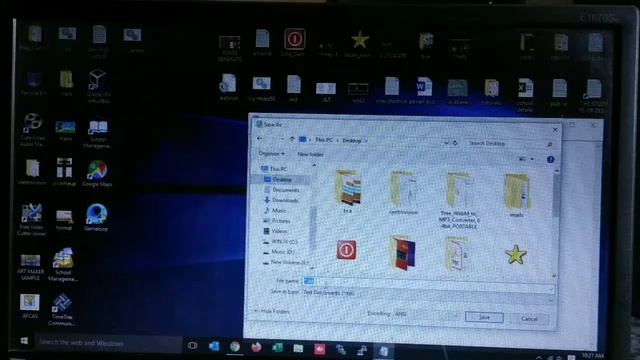Select Pictures in navigation pane
Viewport: 640px width, 360px height.
coord(277,221)
